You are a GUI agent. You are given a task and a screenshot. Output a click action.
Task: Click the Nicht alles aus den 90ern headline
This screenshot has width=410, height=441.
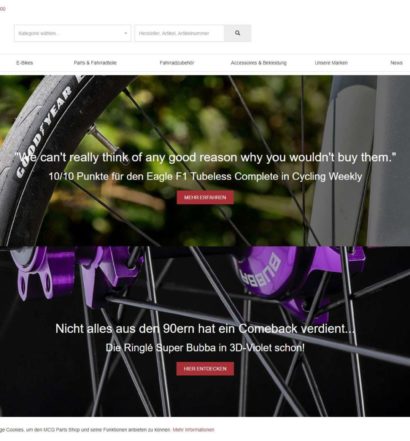[x=205, y=329]
